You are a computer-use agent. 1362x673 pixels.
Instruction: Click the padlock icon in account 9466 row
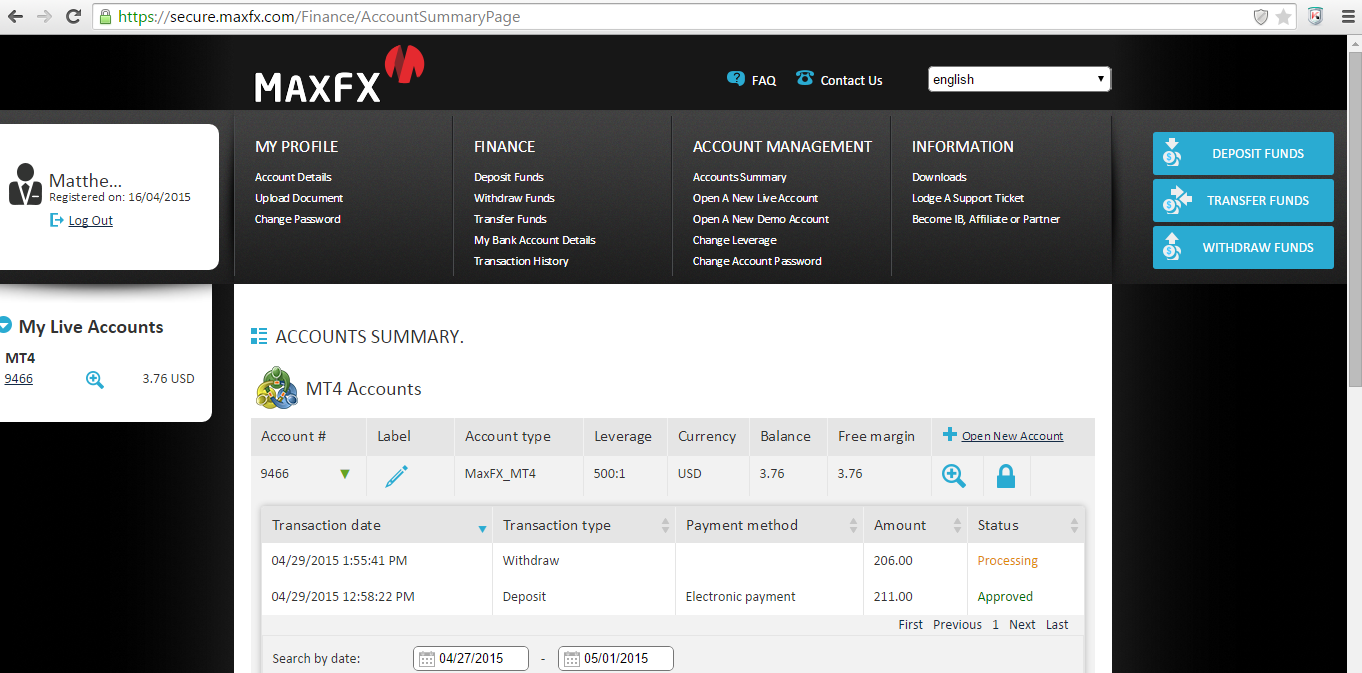(1006, 476)
